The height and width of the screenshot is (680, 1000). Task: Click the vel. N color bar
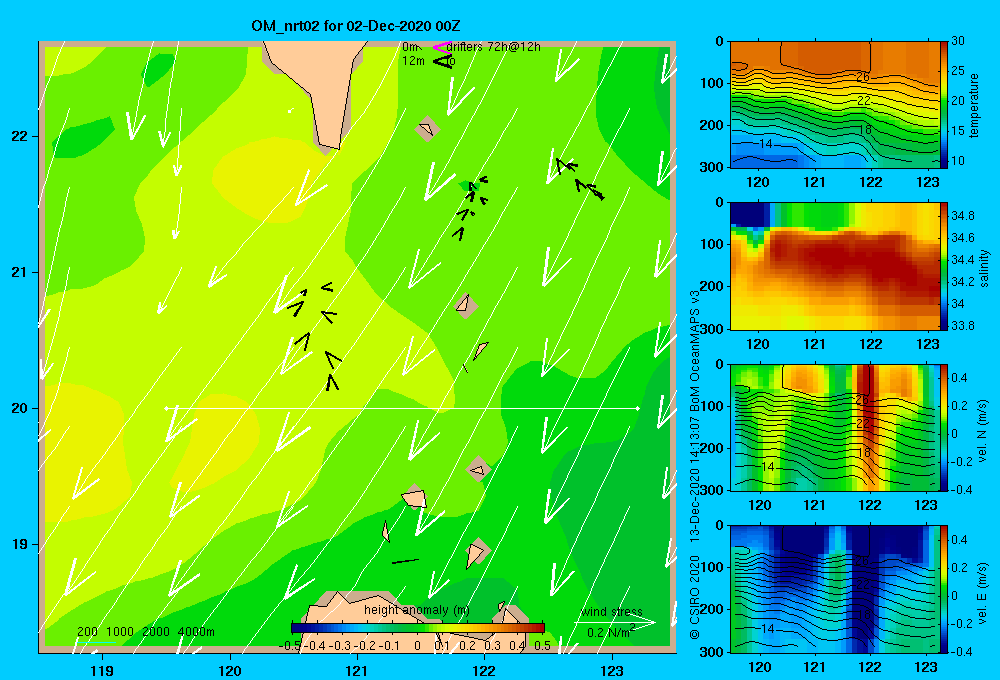coord(944,427)
